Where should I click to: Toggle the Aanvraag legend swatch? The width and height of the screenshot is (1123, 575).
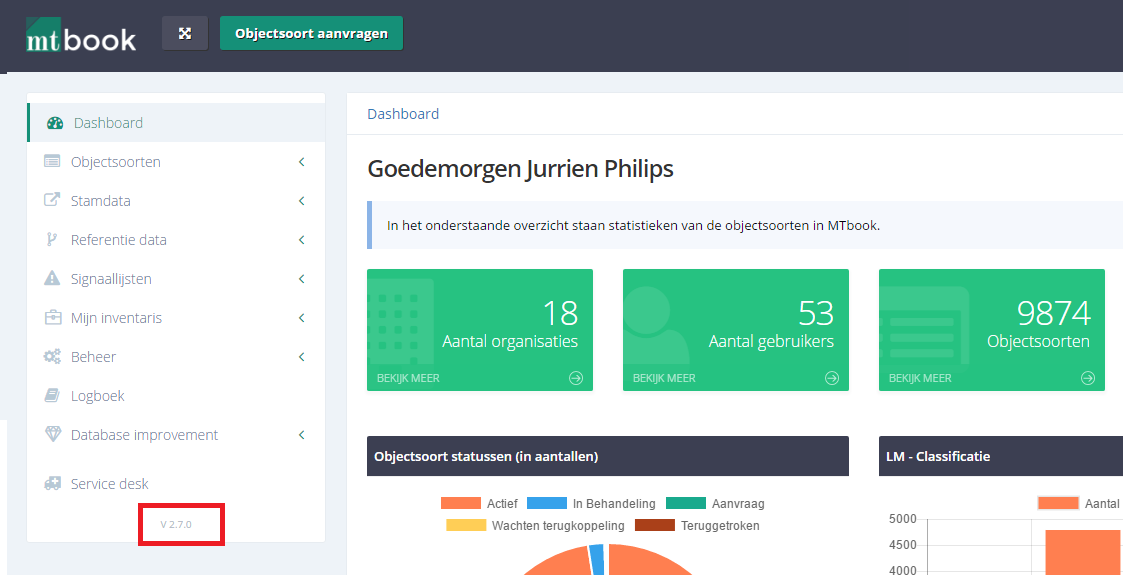point(684,503)
